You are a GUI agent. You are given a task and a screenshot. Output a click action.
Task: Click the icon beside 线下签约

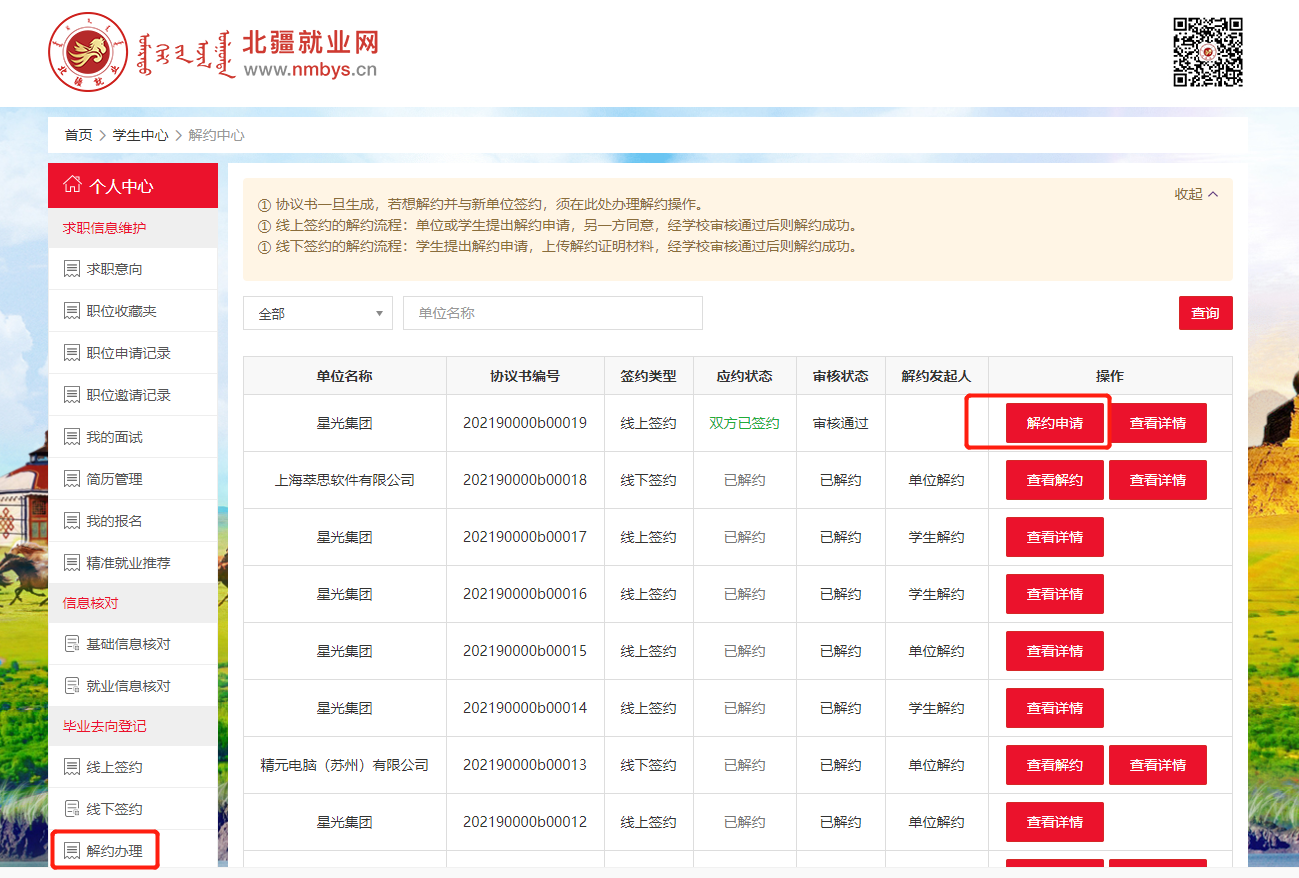coord(72,809)
